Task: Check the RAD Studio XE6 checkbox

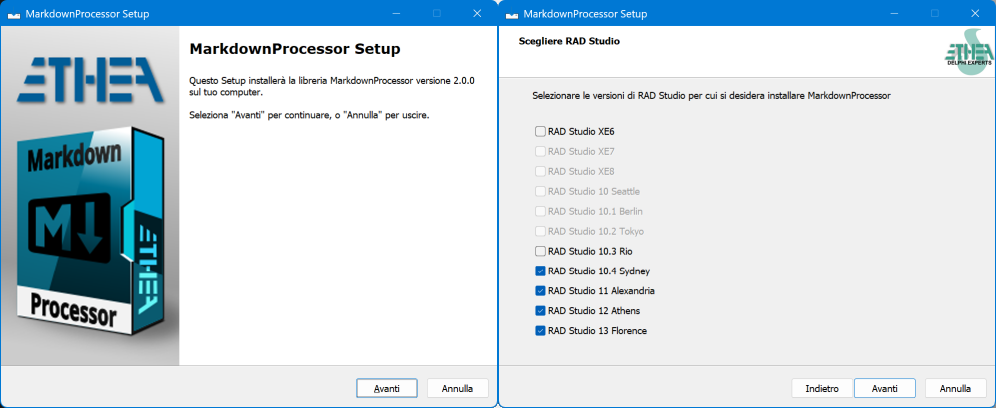Action: (x=540, y=132)
